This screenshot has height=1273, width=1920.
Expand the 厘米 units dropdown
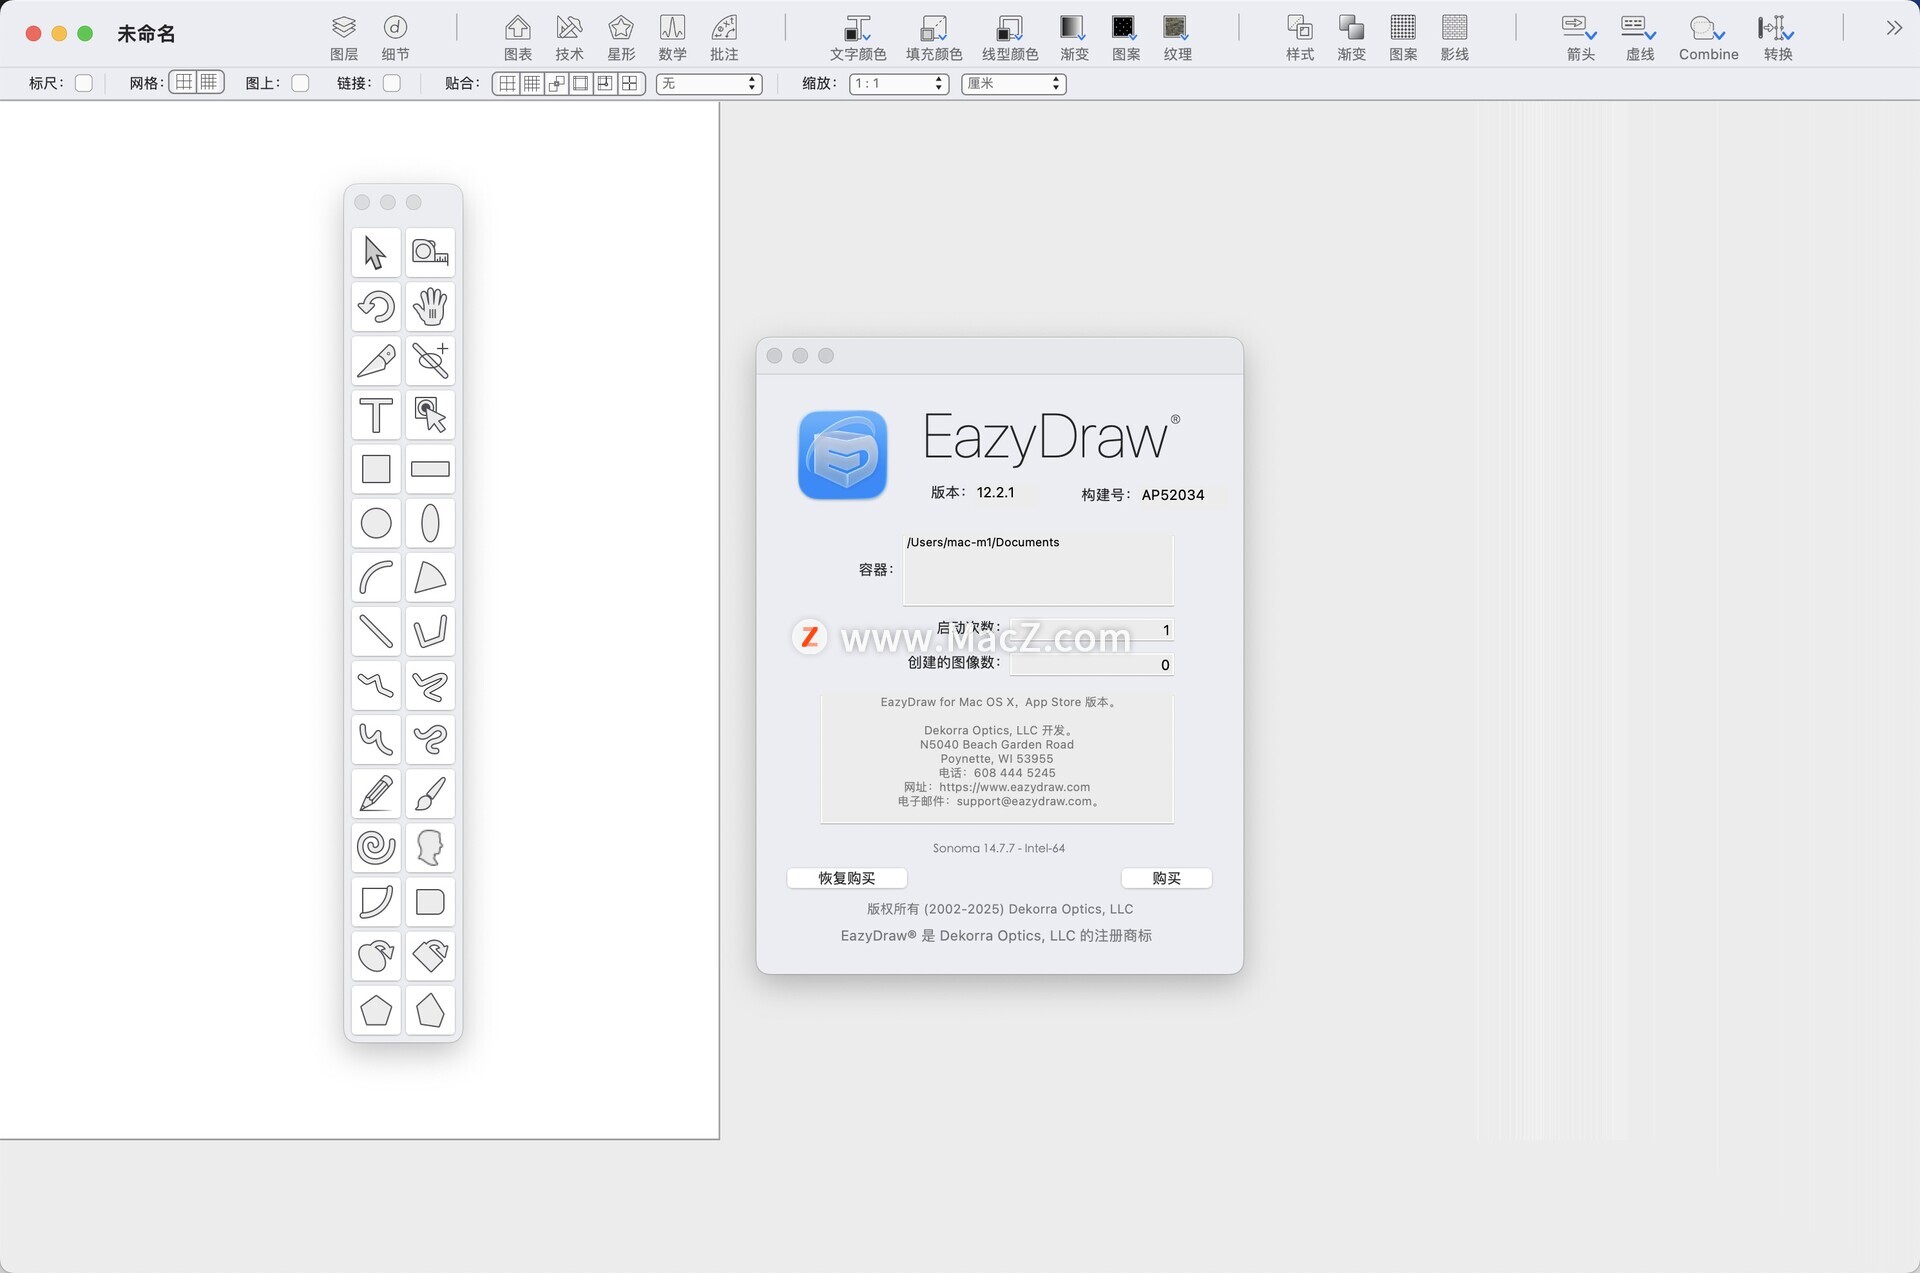(1013, 84)
